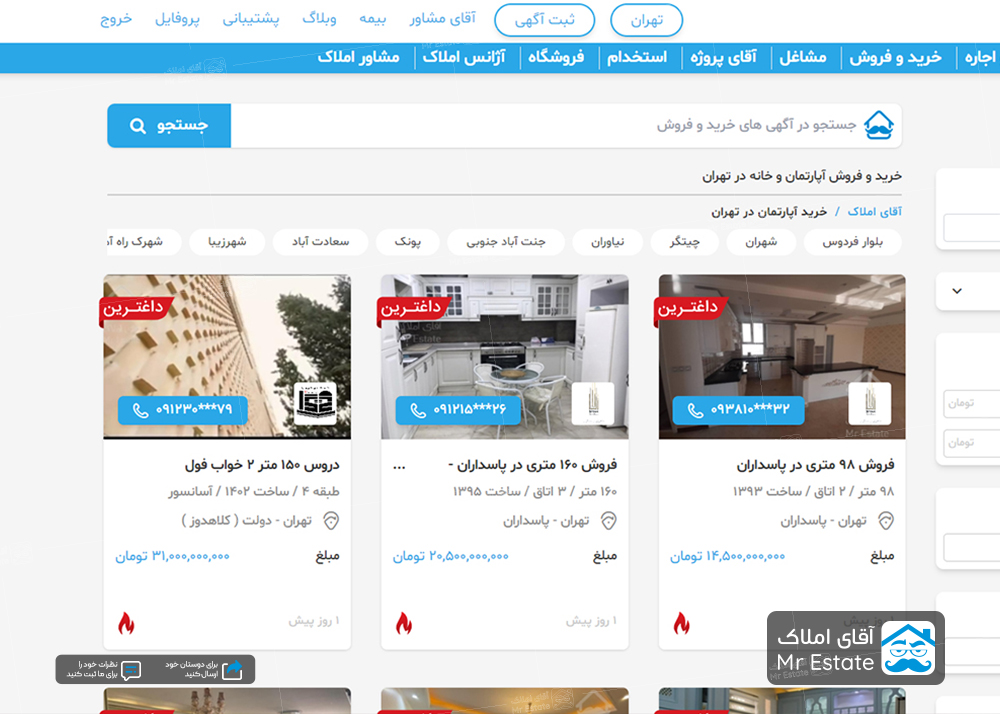This screenshot has height=714, width=1000.
Task: Click the magnifier icon in the جستجو button
Action: 138,126
